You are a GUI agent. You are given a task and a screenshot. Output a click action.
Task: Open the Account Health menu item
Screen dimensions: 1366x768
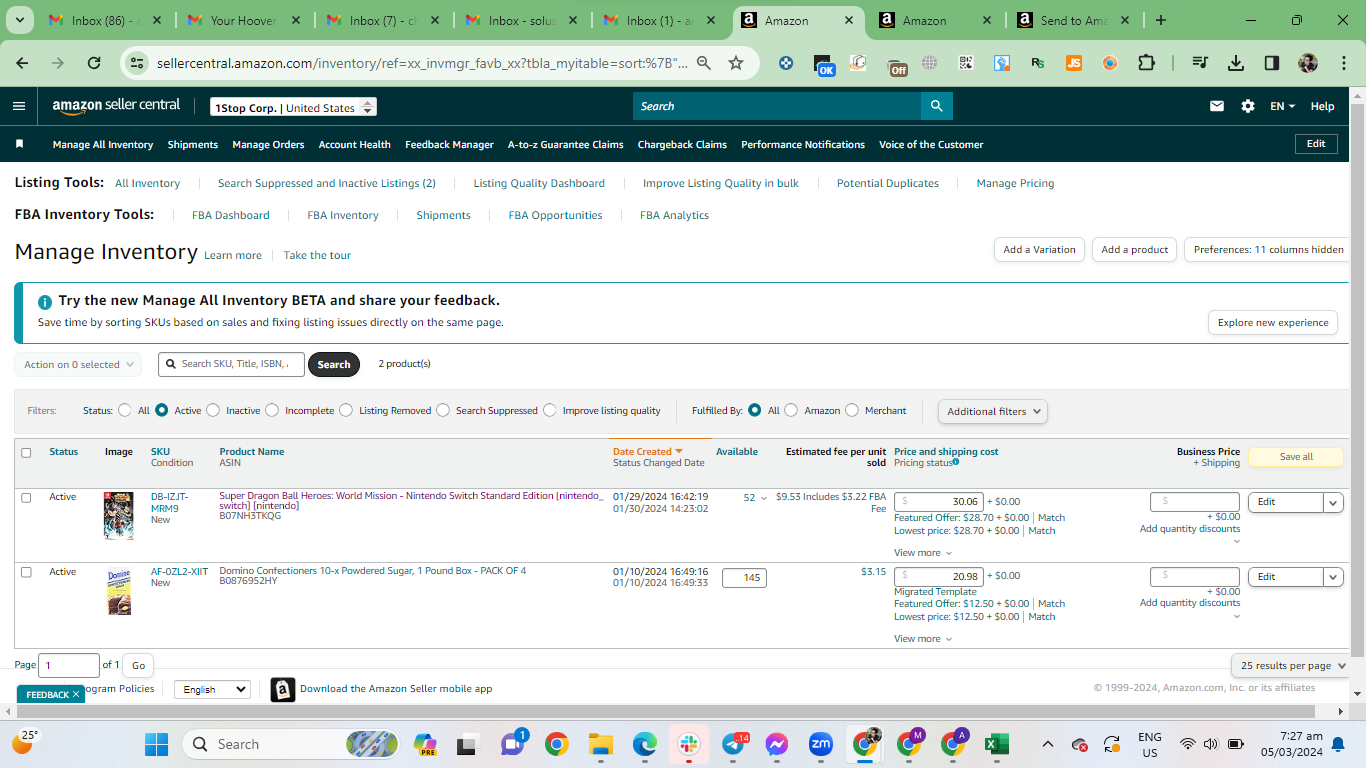355,144
